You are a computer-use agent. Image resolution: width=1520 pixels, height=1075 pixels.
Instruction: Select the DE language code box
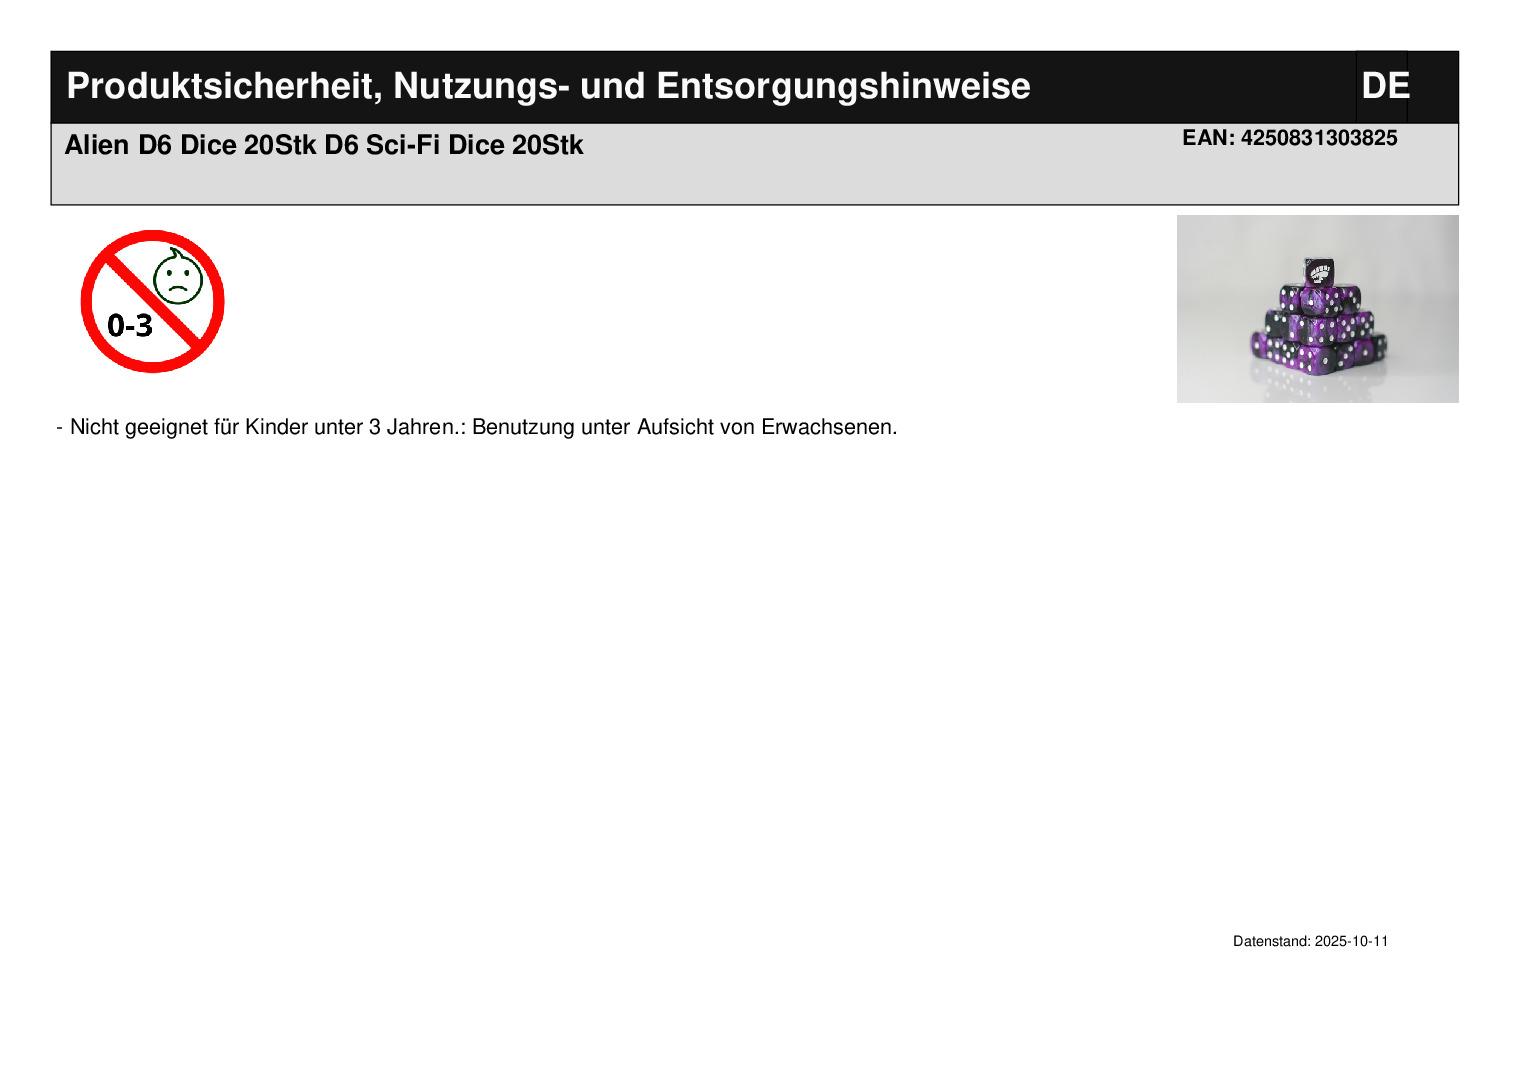click(1383, 86)
